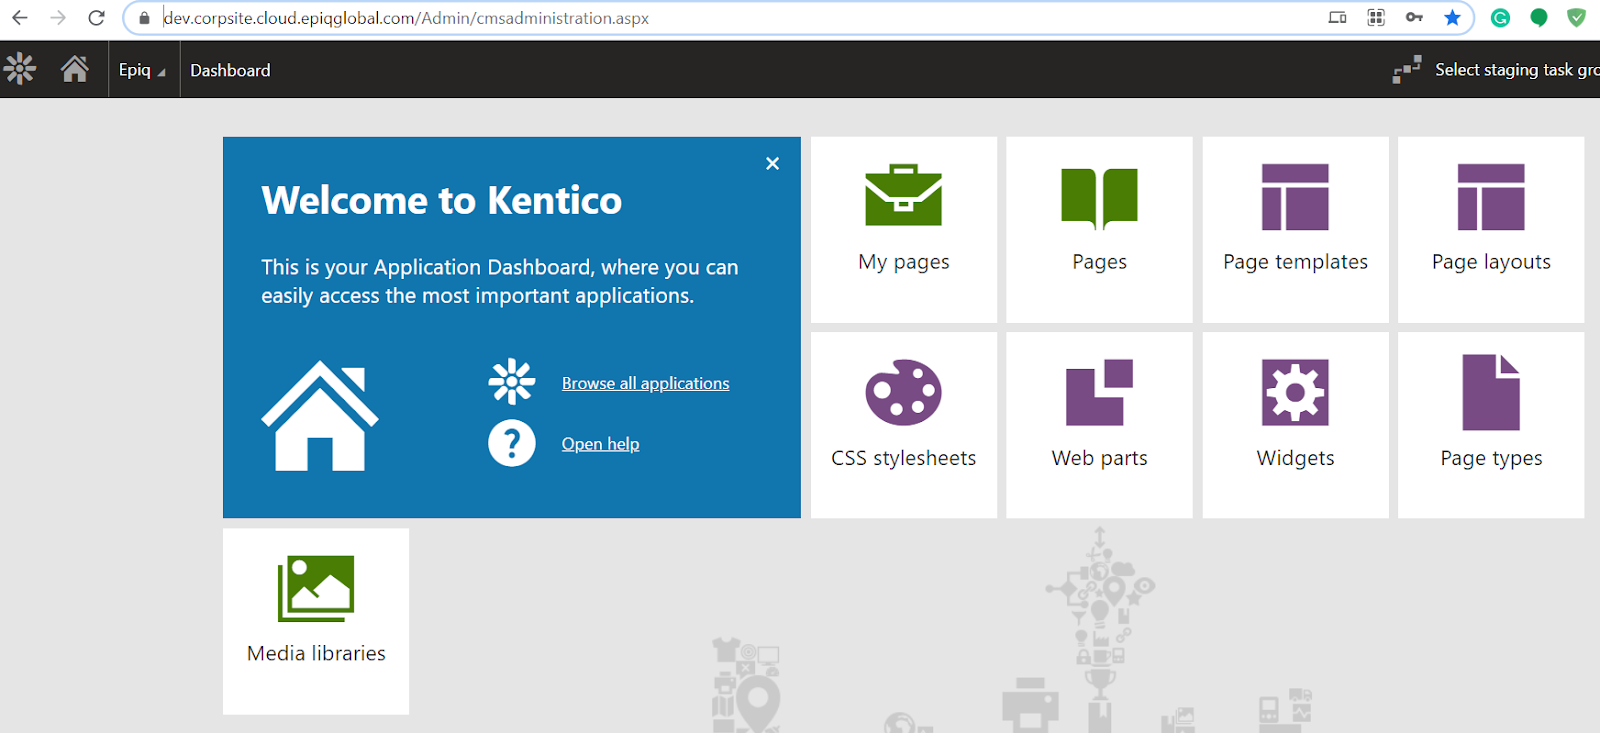Open Select staging task group menu
Viewport: 1600px width, 733px height.
1516,70
